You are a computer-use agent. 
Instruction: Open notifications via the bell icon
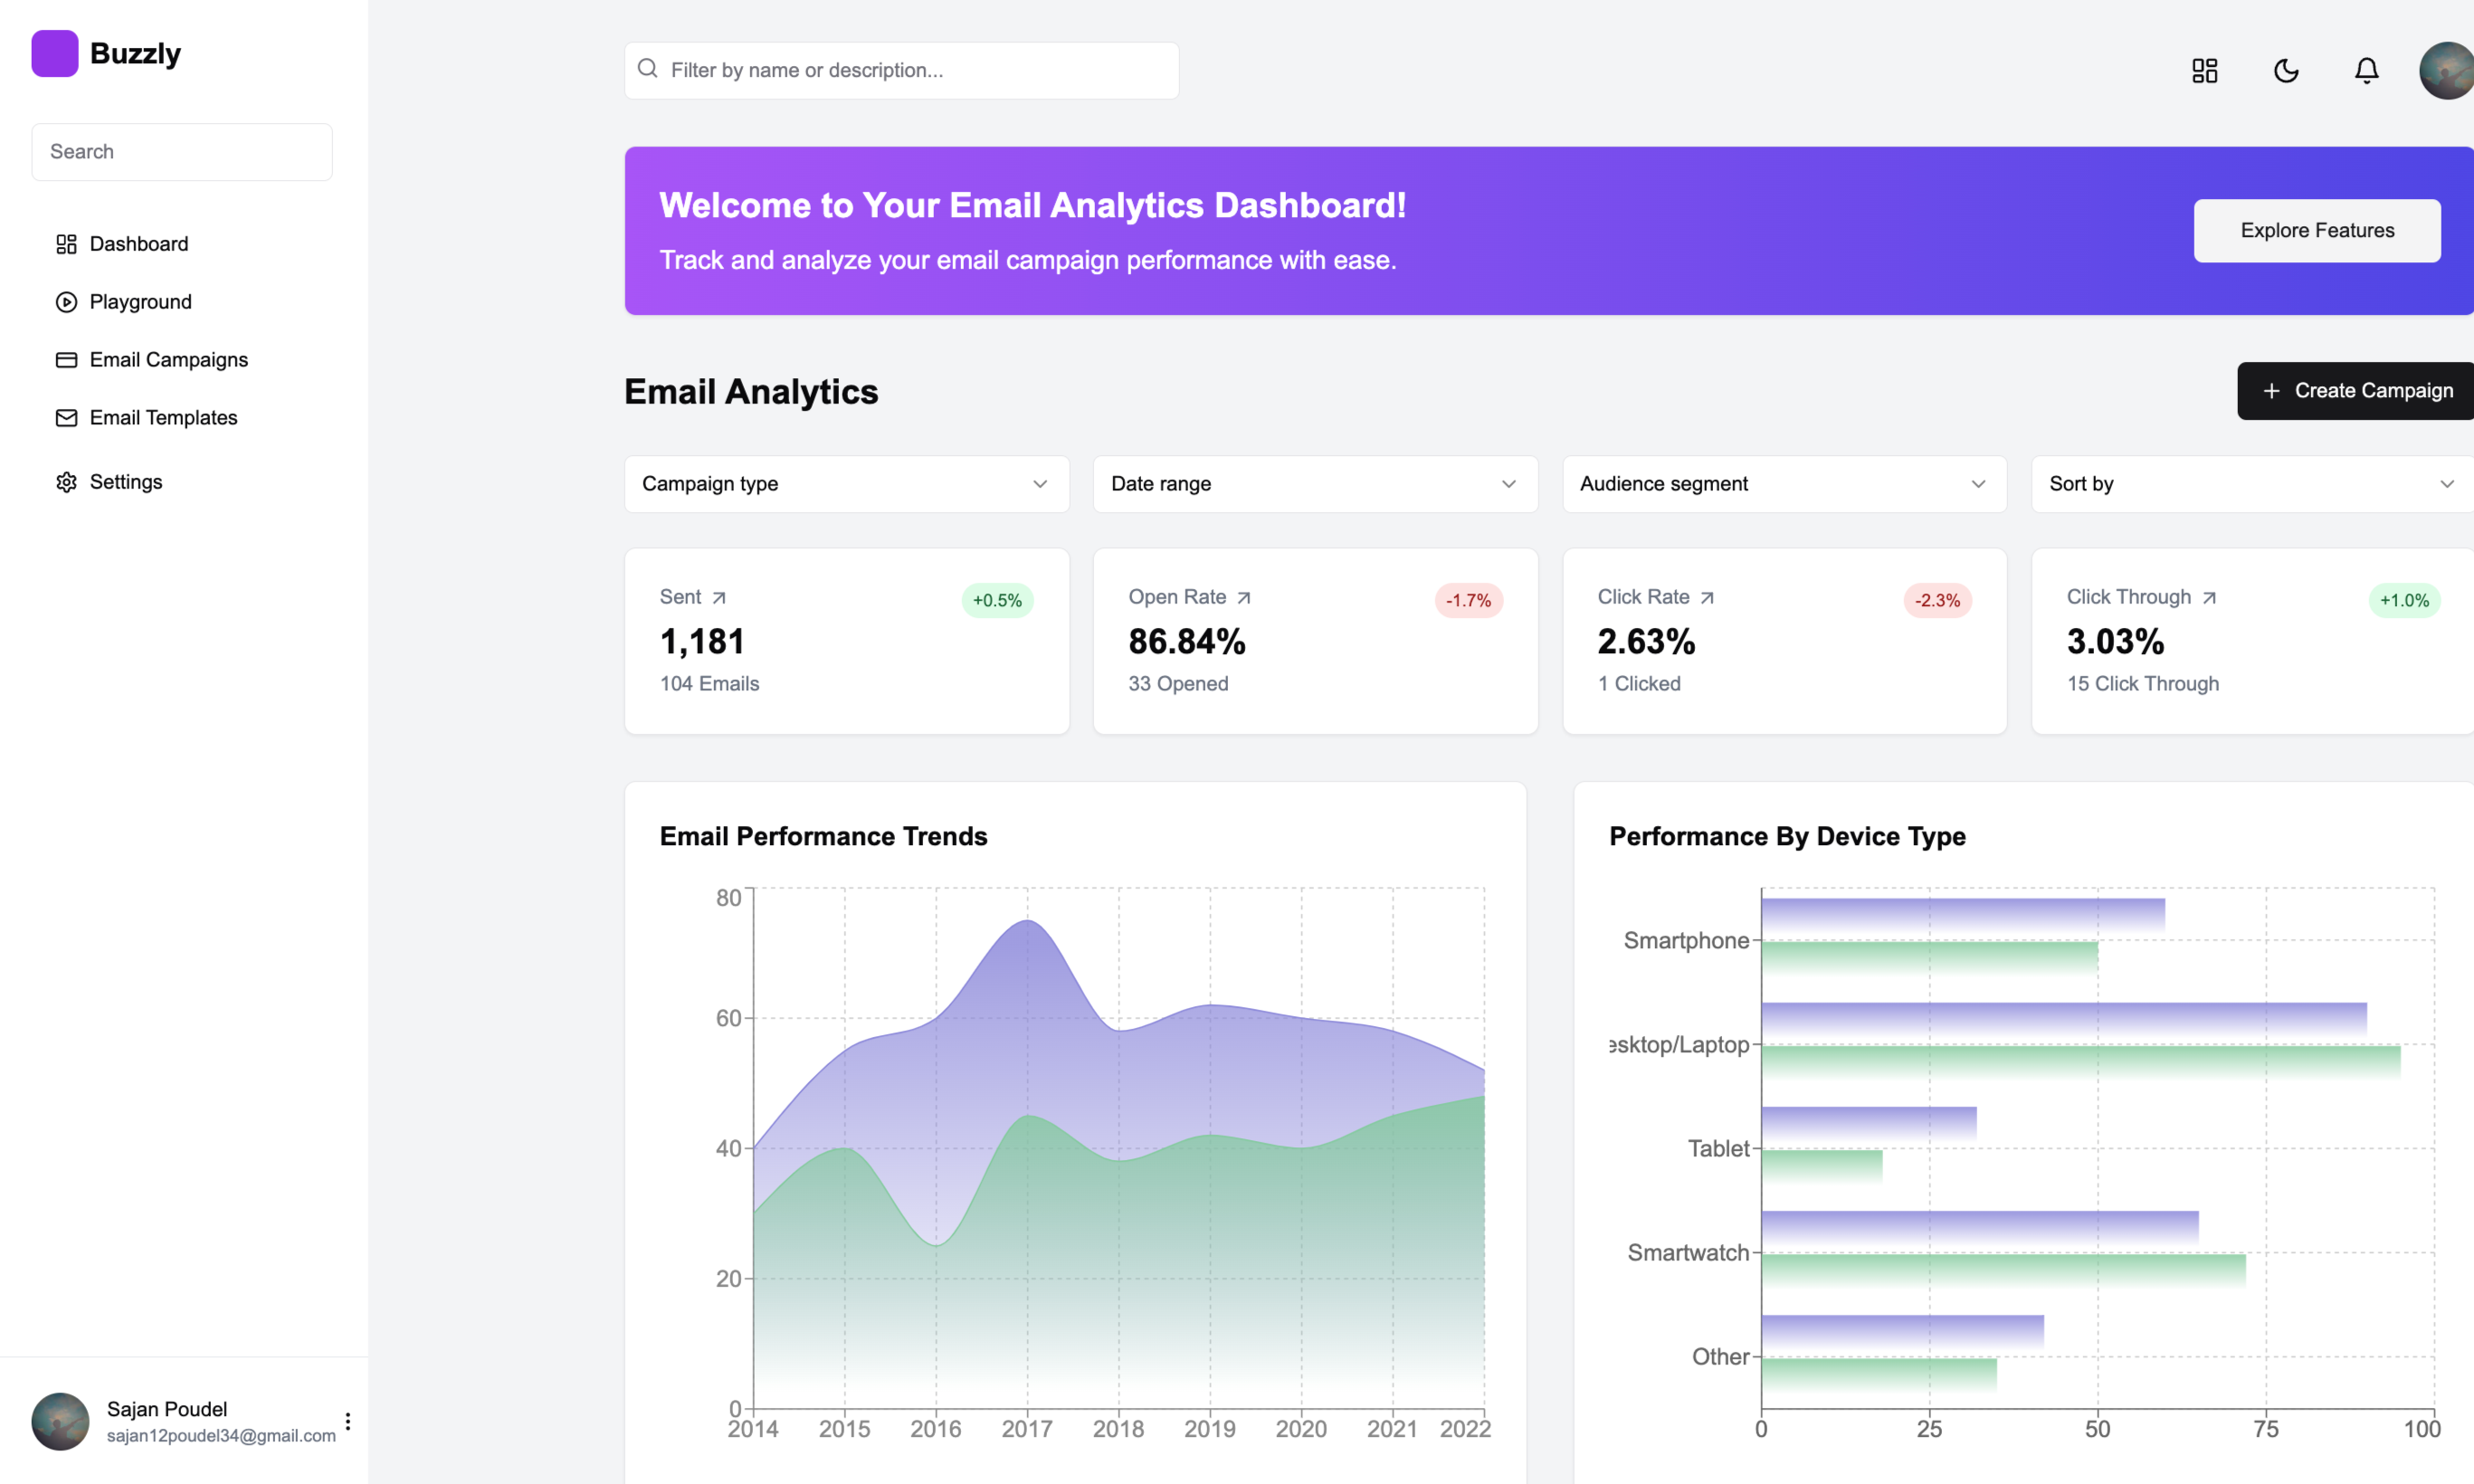pos(2366,70)
